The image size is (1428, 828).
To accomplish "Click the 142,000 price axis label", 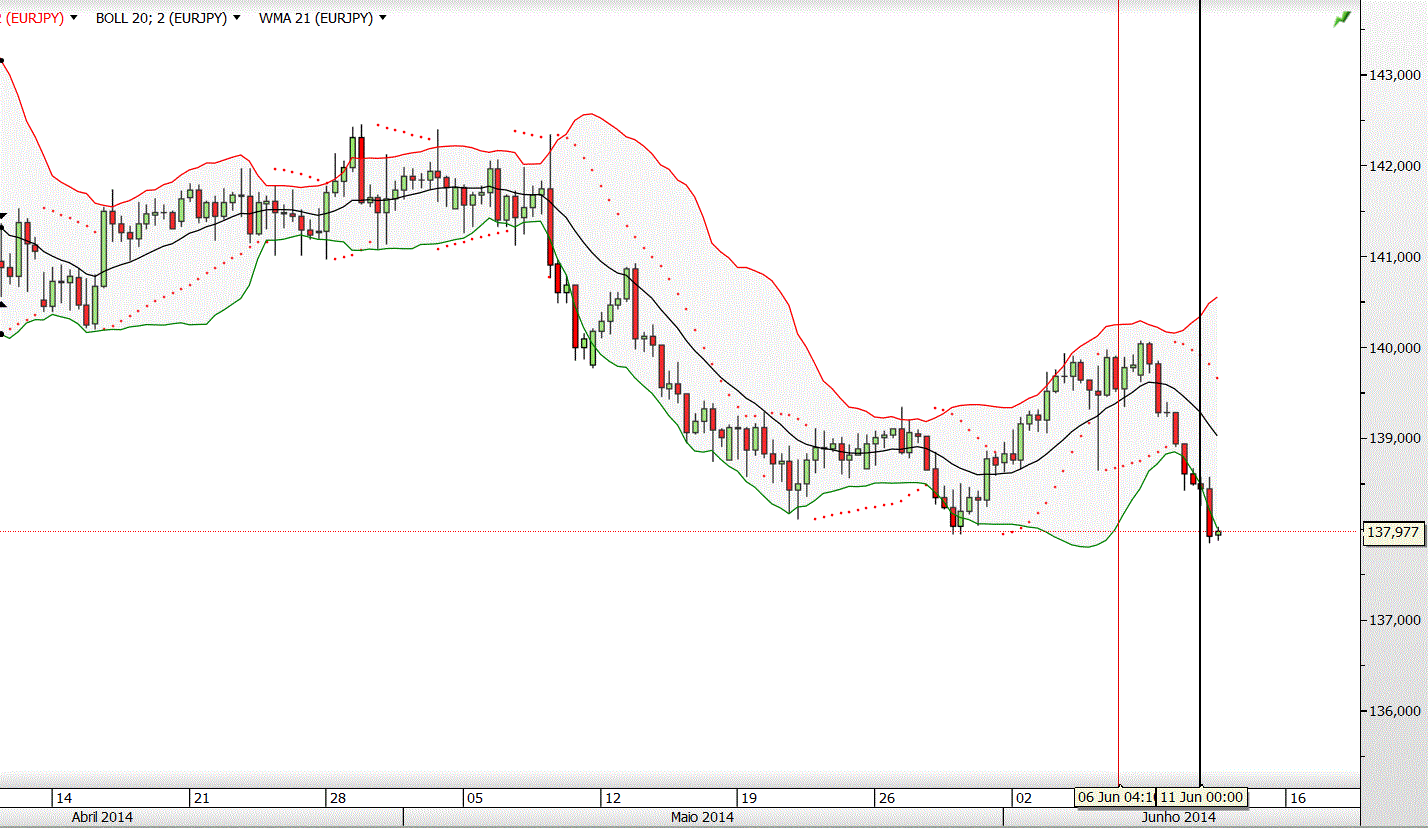I will pos(1394,166).
